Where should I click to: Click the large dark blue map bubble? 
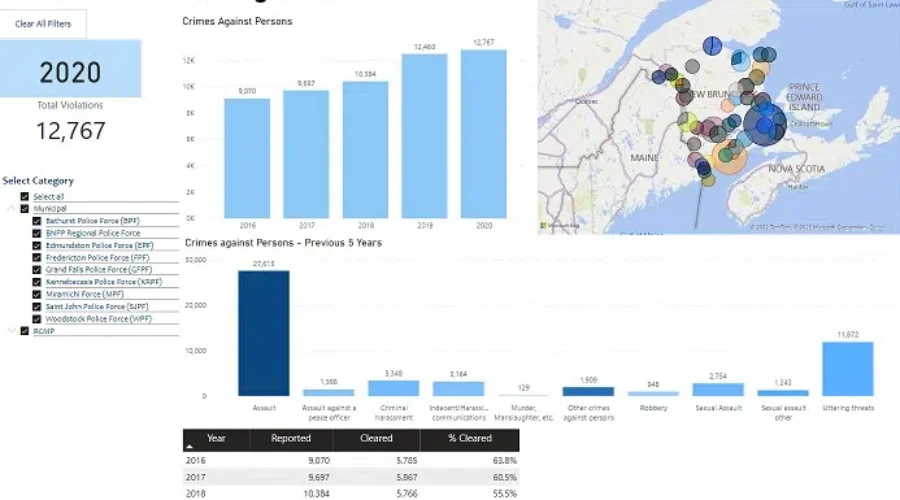pyautogui.click(x=765, y=124)
